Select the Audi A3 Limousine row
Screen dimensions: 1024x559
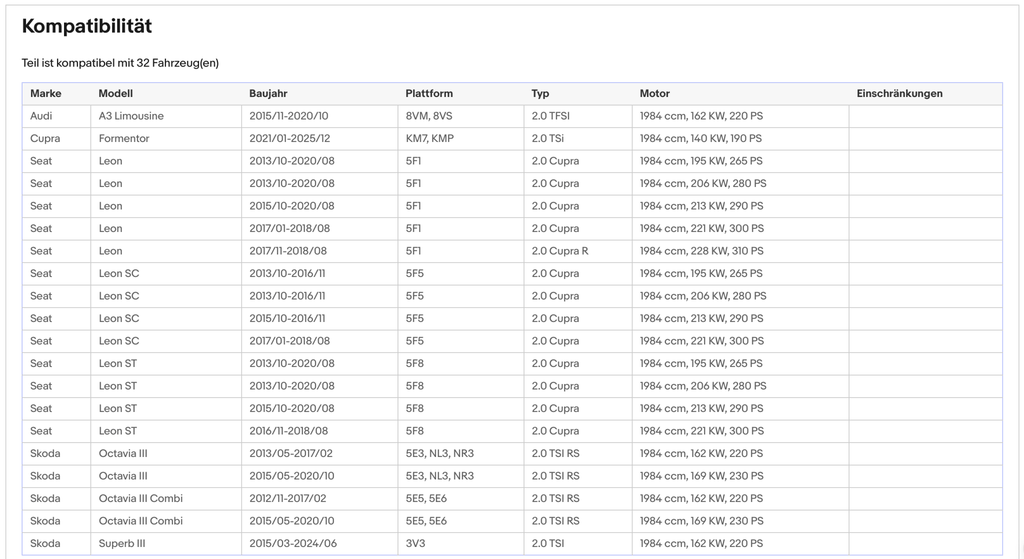point(512,116)
